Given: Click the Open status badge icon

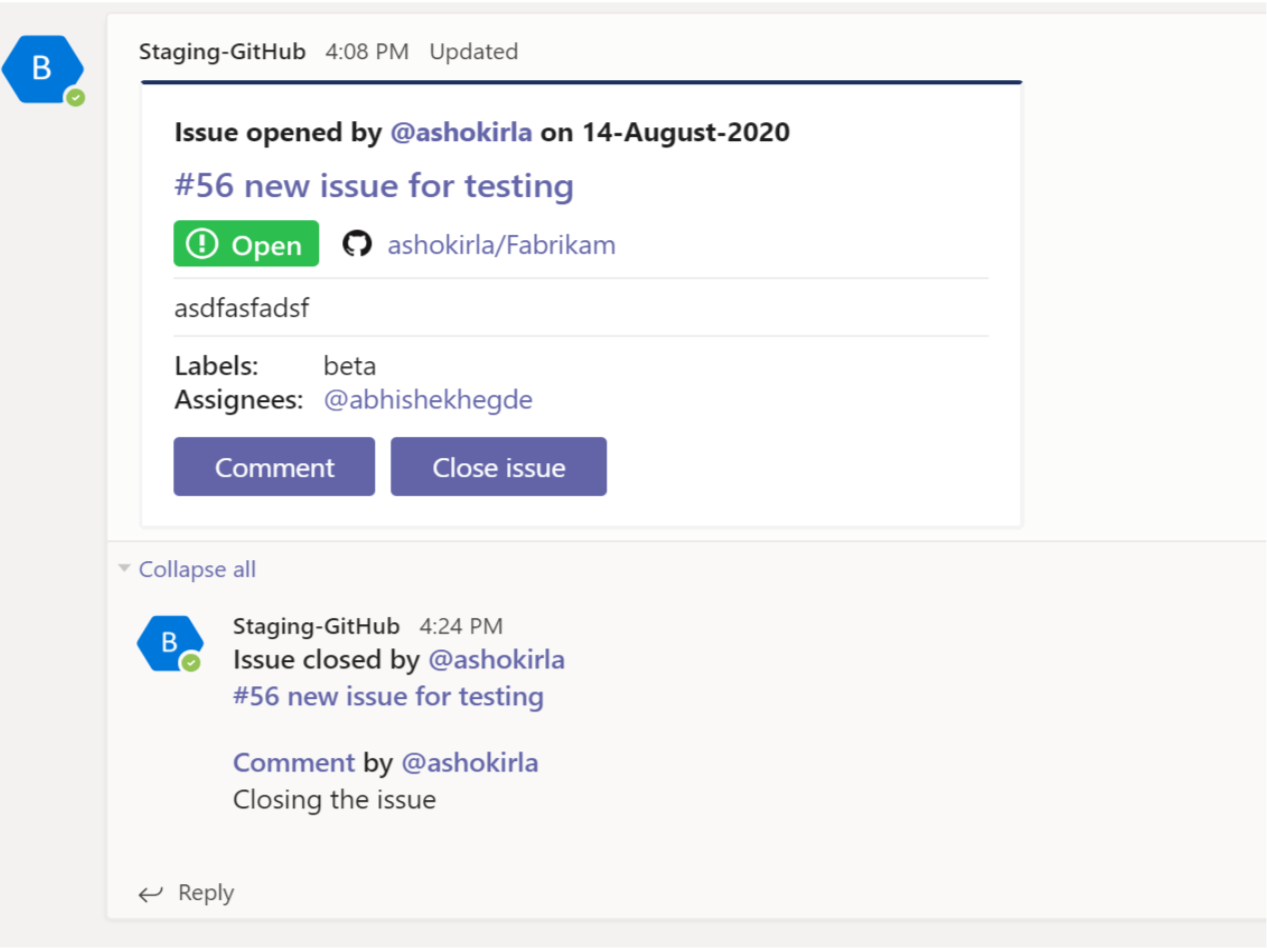Looking at the screenshot, I should 246,243.
